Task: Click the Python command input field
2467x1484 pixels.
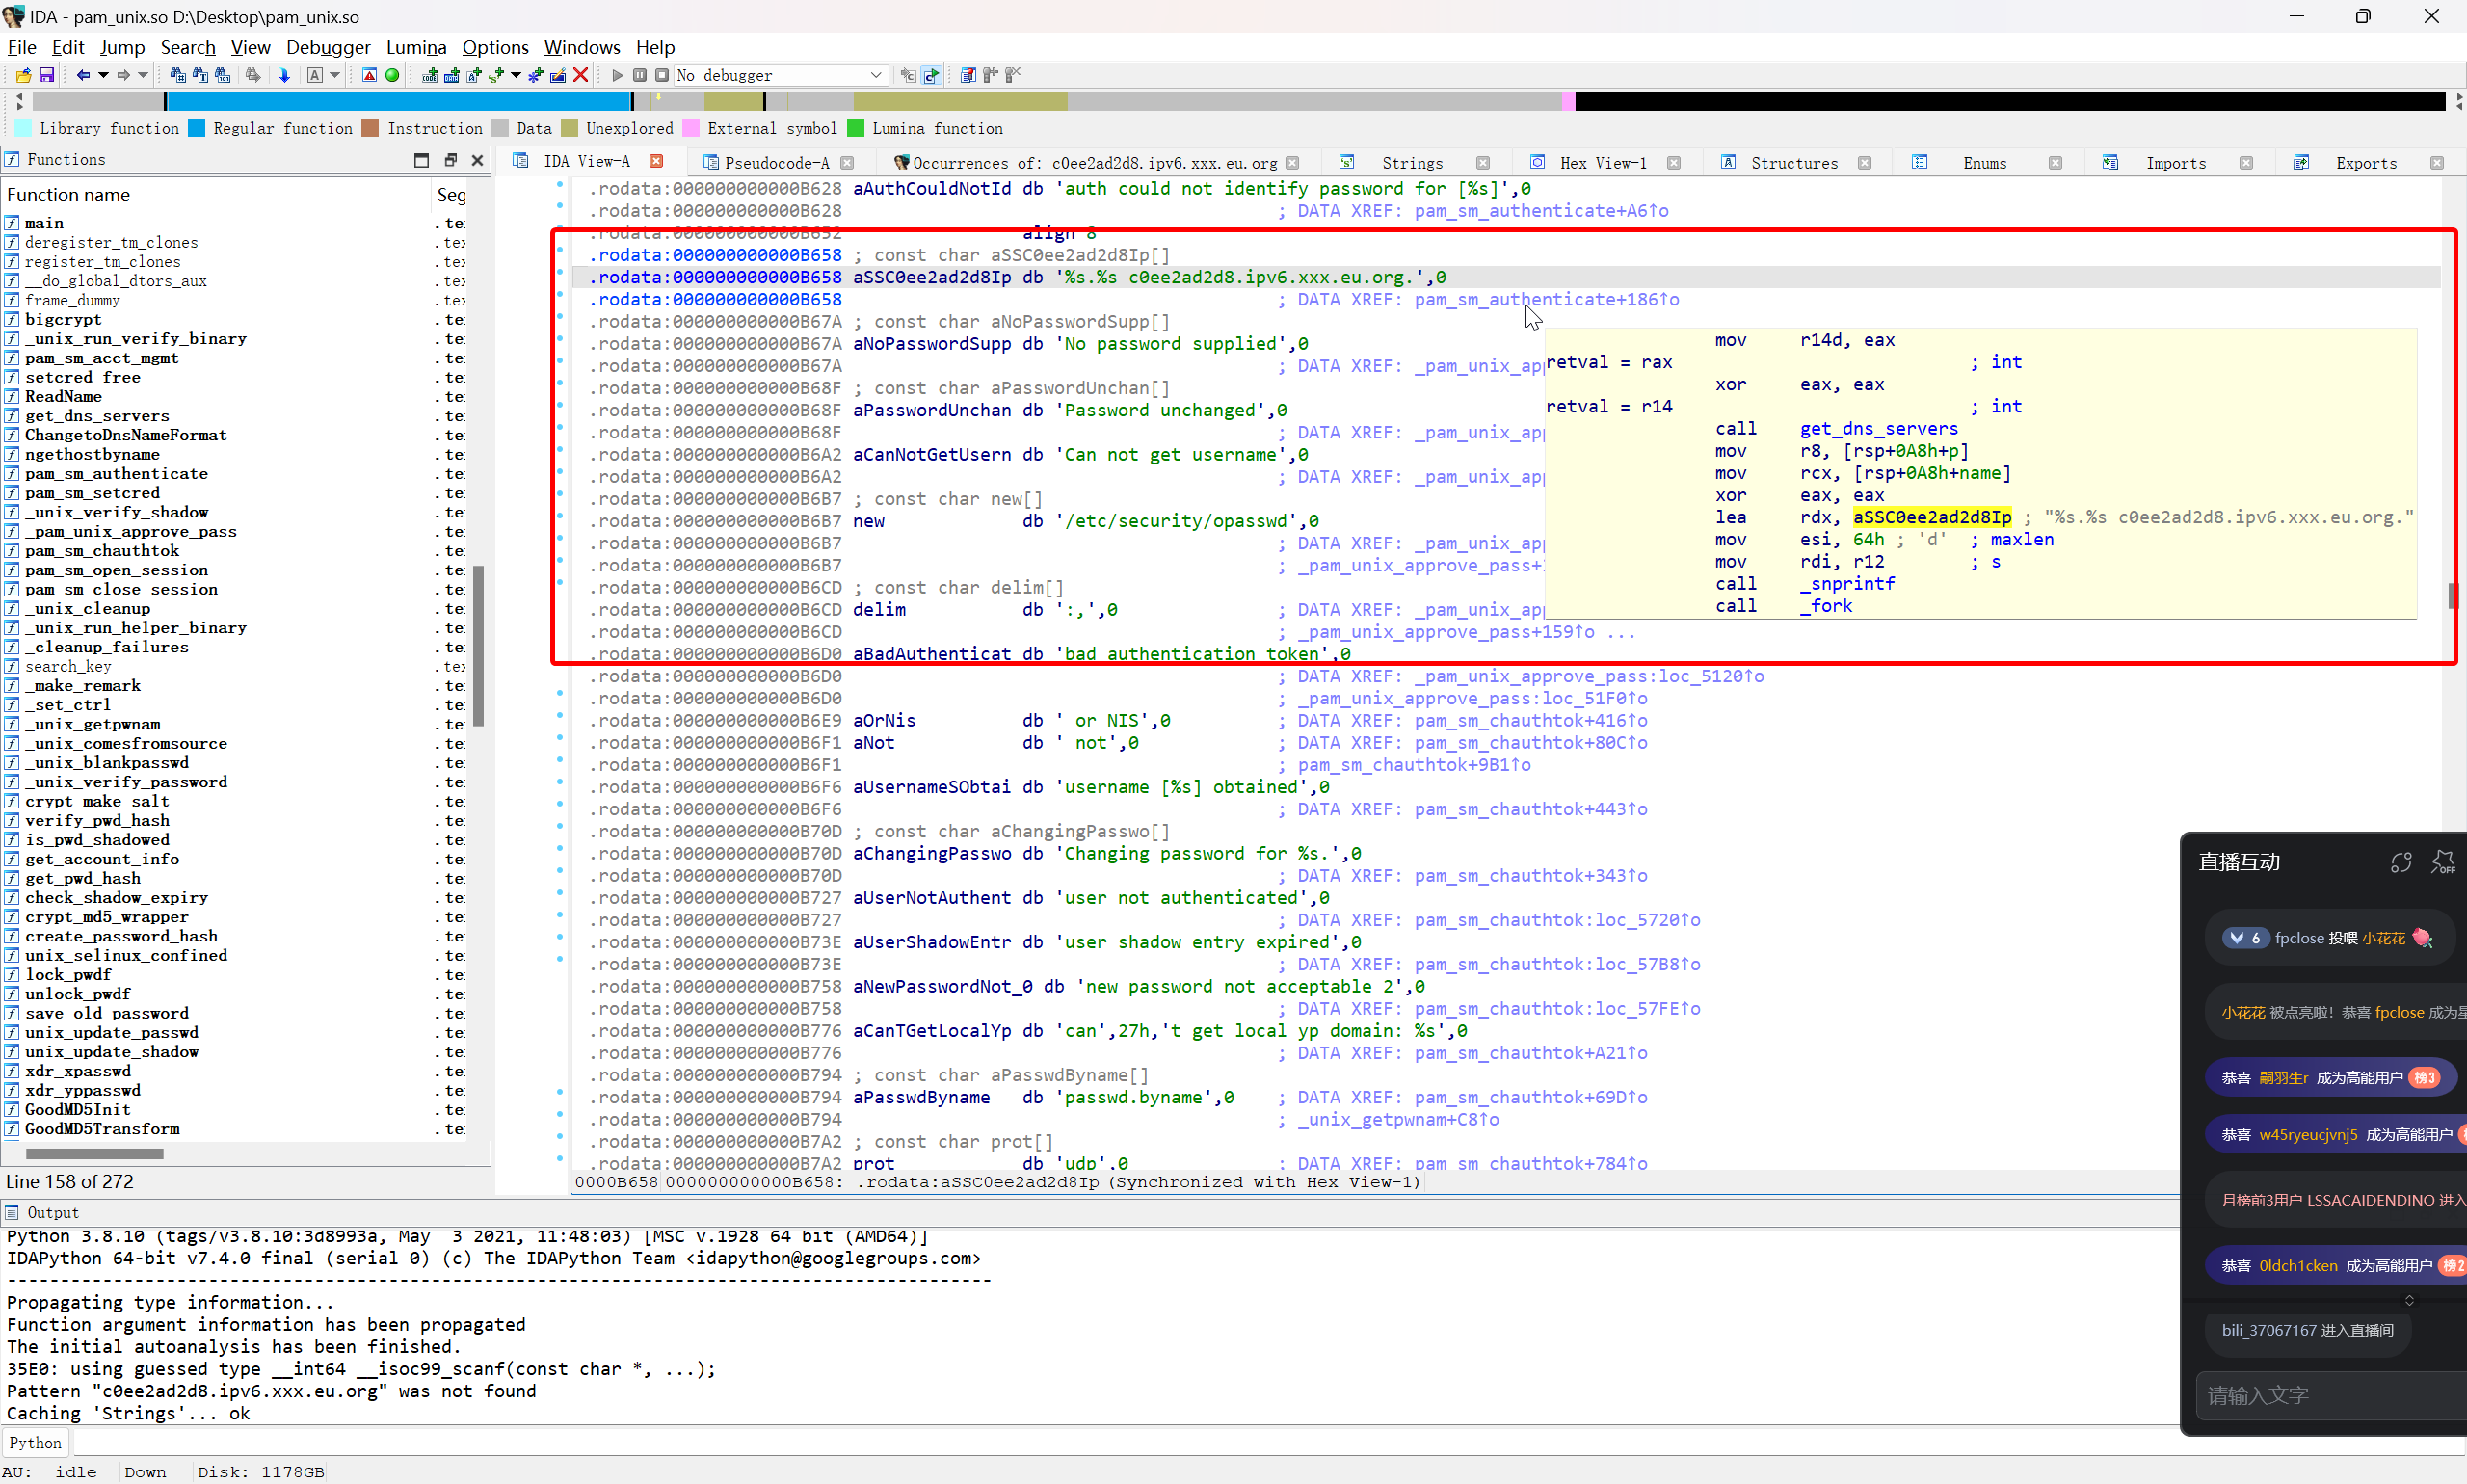Action: (x=1125, y=1443)
